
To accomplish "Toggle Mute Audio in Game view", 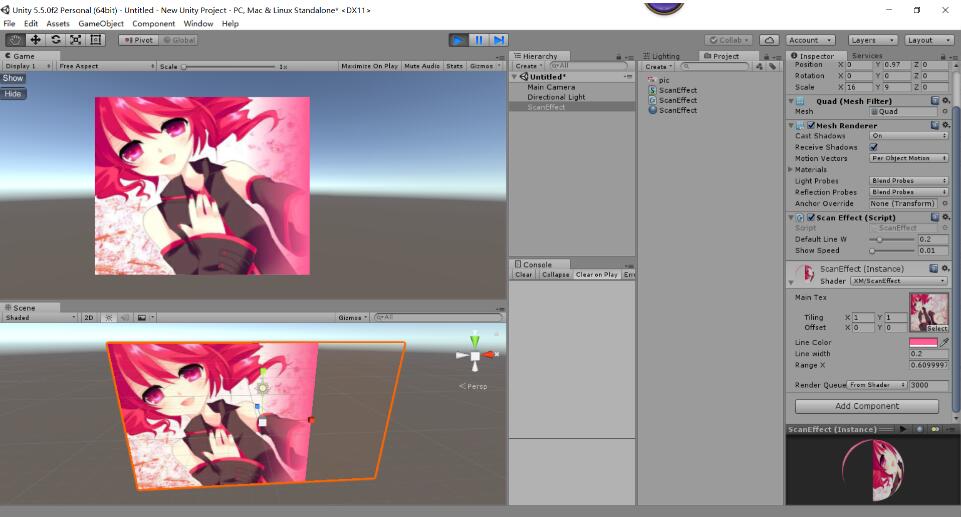I will [422, 66].
